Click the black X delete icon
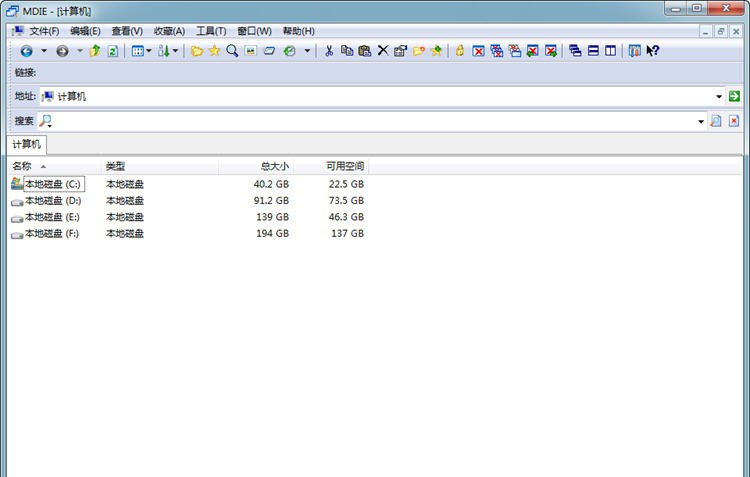The height and width of the screenshot is (477, 750). point(382,51)
